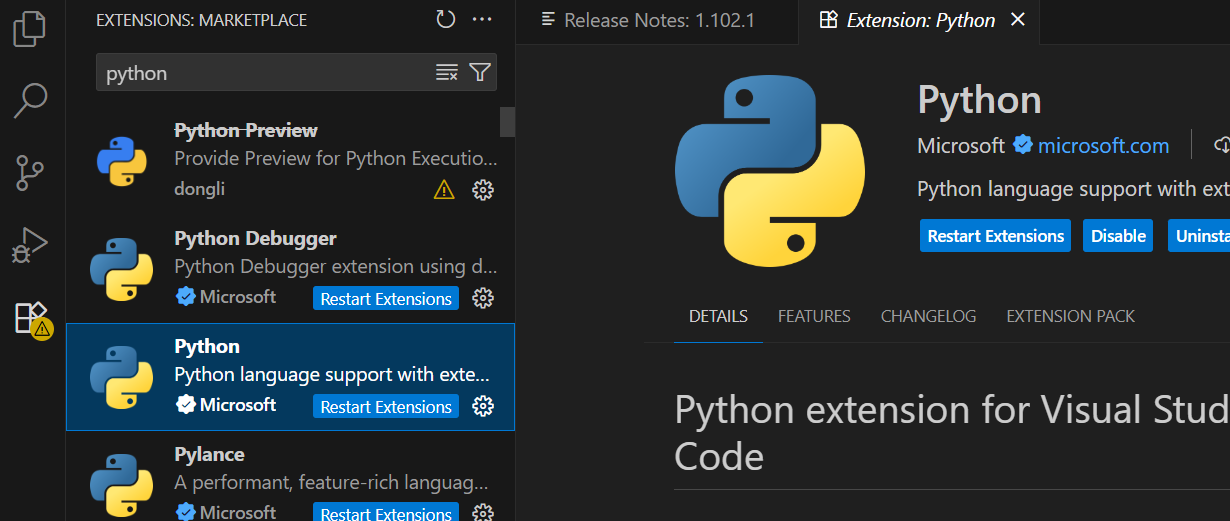1230x521 pixels.
Task: Open the microsoft.com publisher link
Action: coord(1103,146)
